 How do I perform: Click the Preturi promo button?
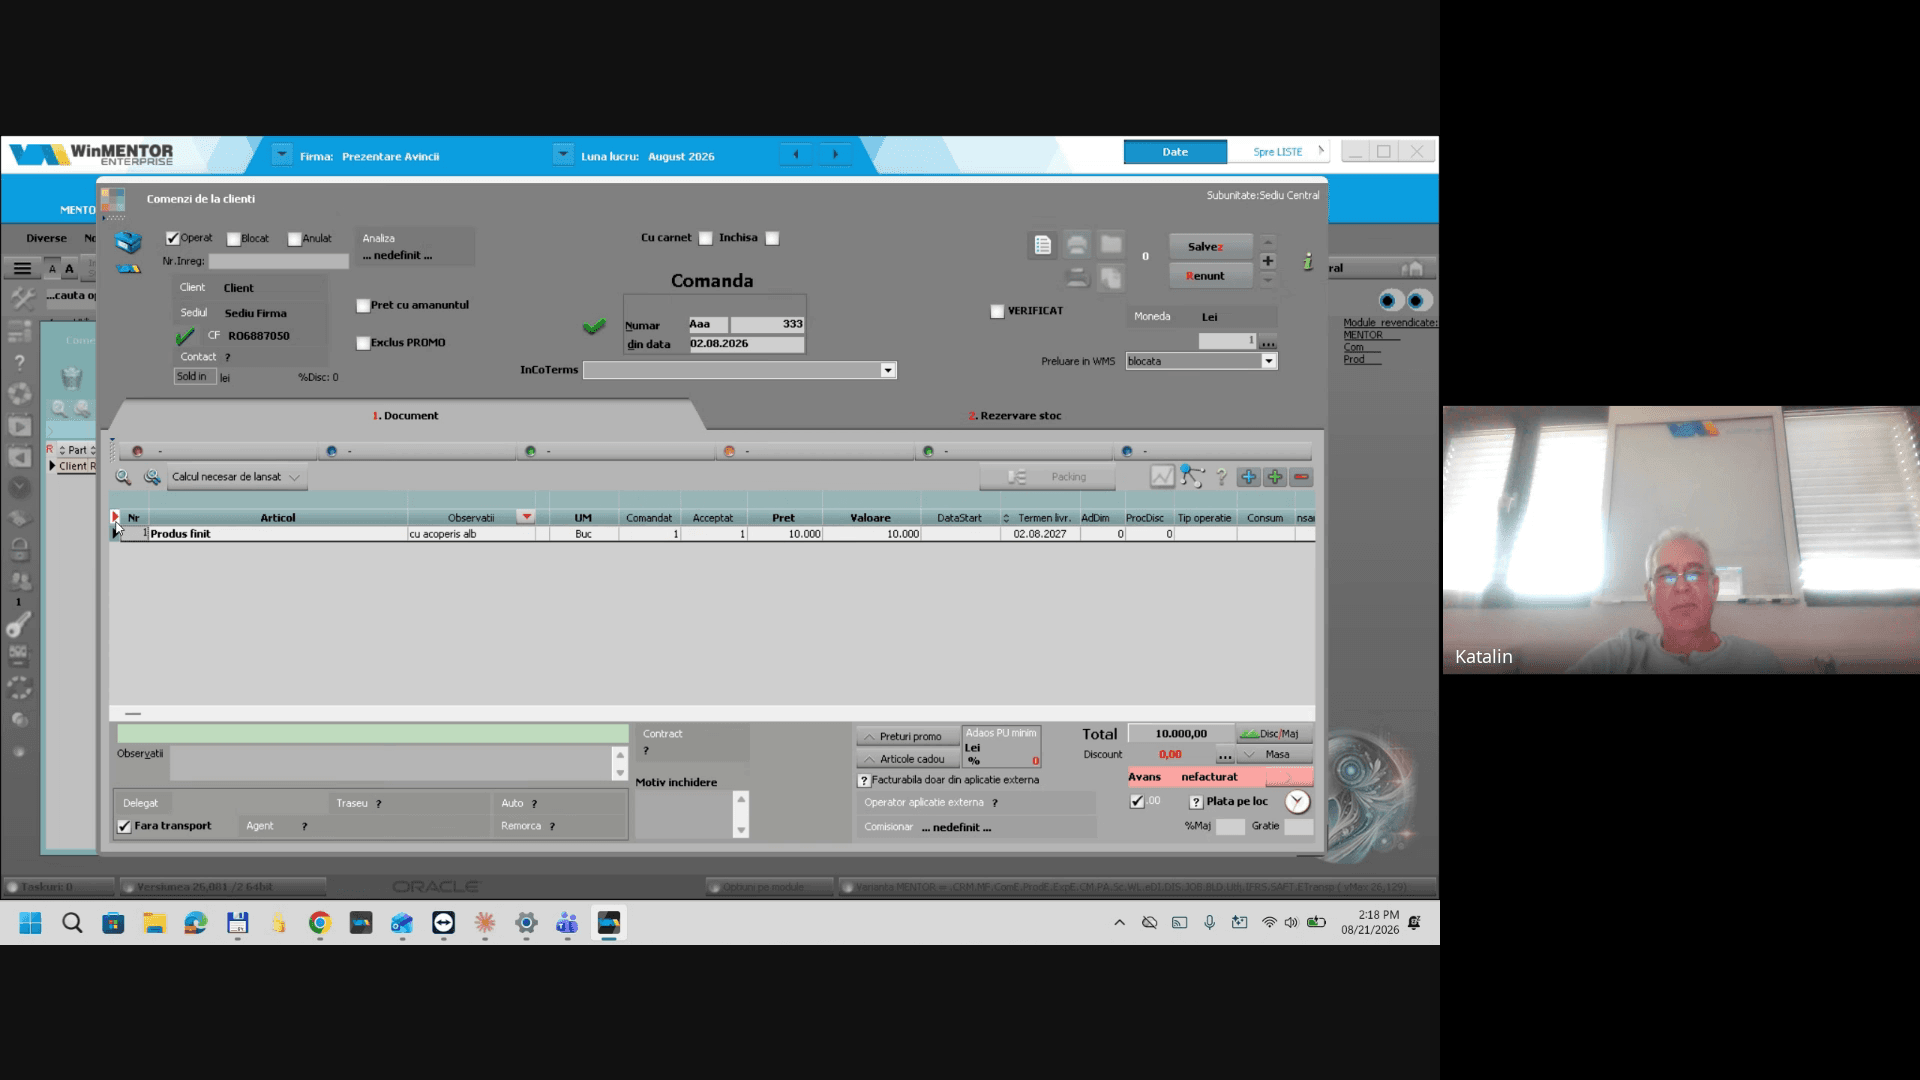point(908,736)
